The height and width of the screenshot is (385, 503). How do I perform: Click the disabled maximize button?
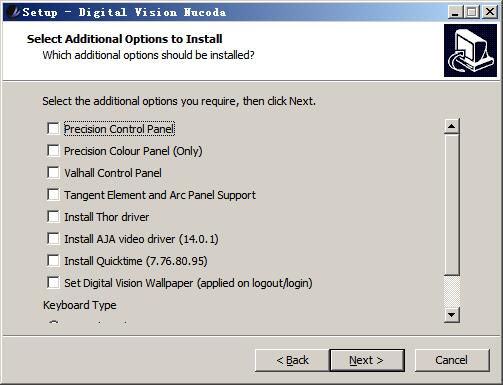(x=472, y=12)
